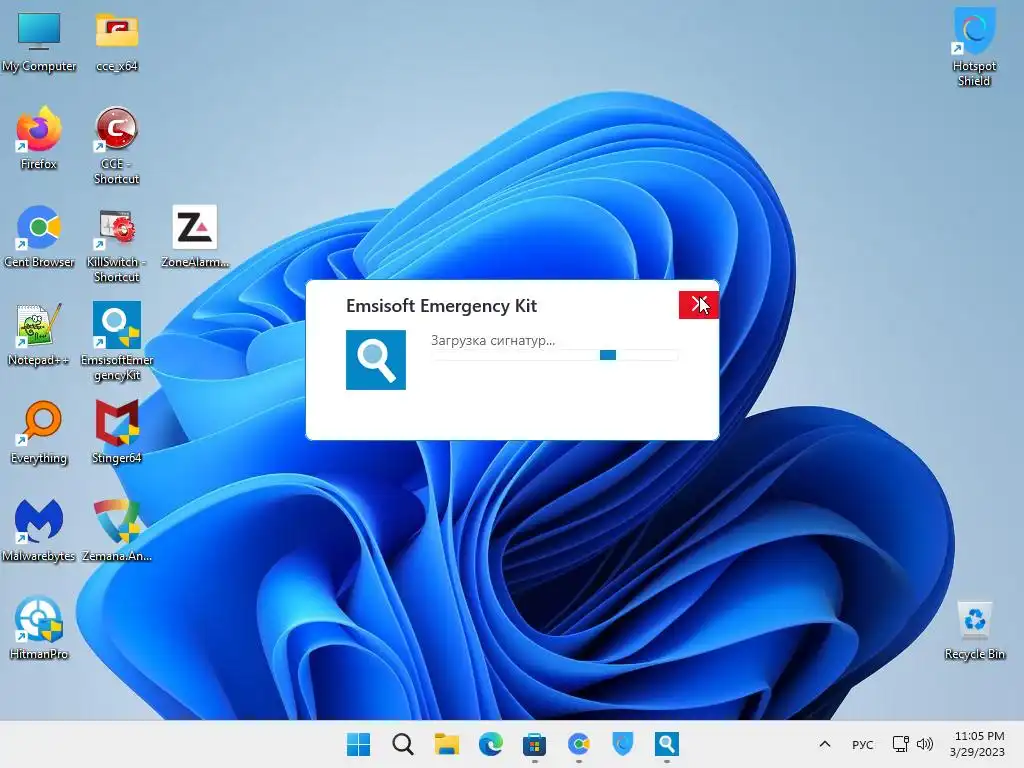The height and width of the screenshot is (768, 1024).
Task: Close the Emsisoft Emergency Kit loading dialog
Action: [698, 305]
